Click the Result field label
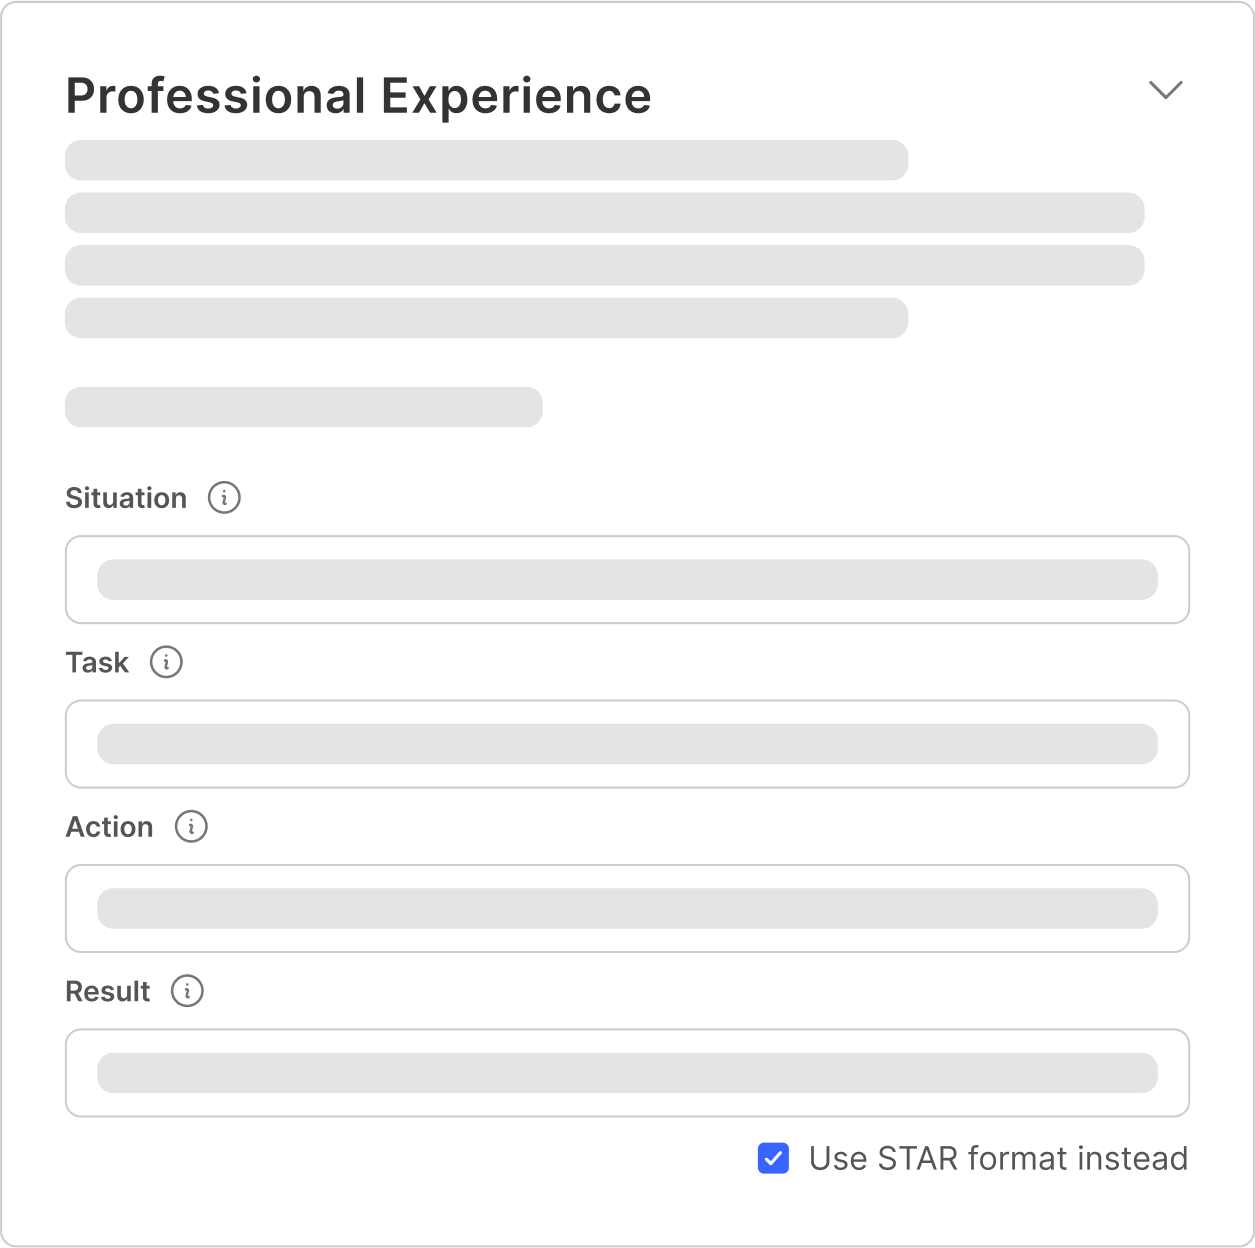This screenshot has height=1248, width=1255. click(107, 991)
